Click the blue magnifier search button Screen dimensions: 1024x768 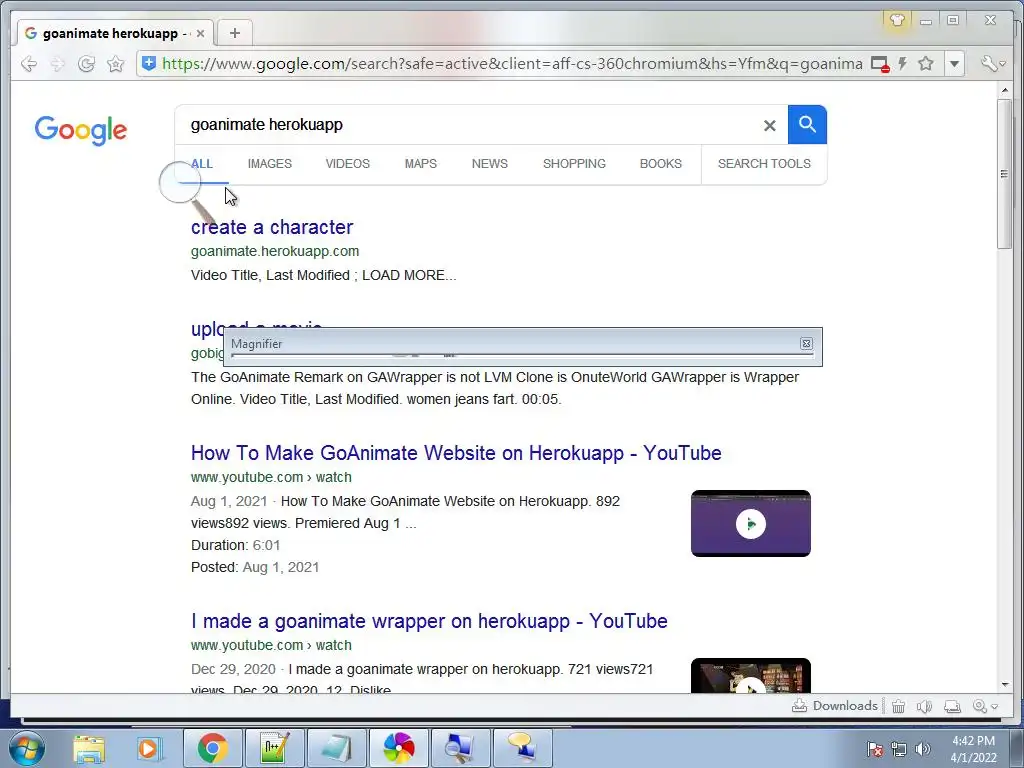(x=807, y=124)
